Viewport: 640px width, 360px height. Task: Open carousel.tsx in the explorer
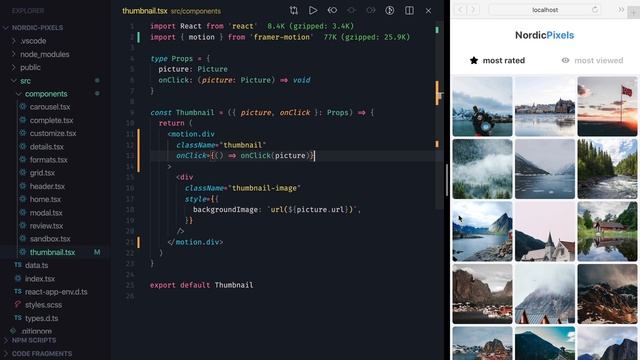coord(50,107)
